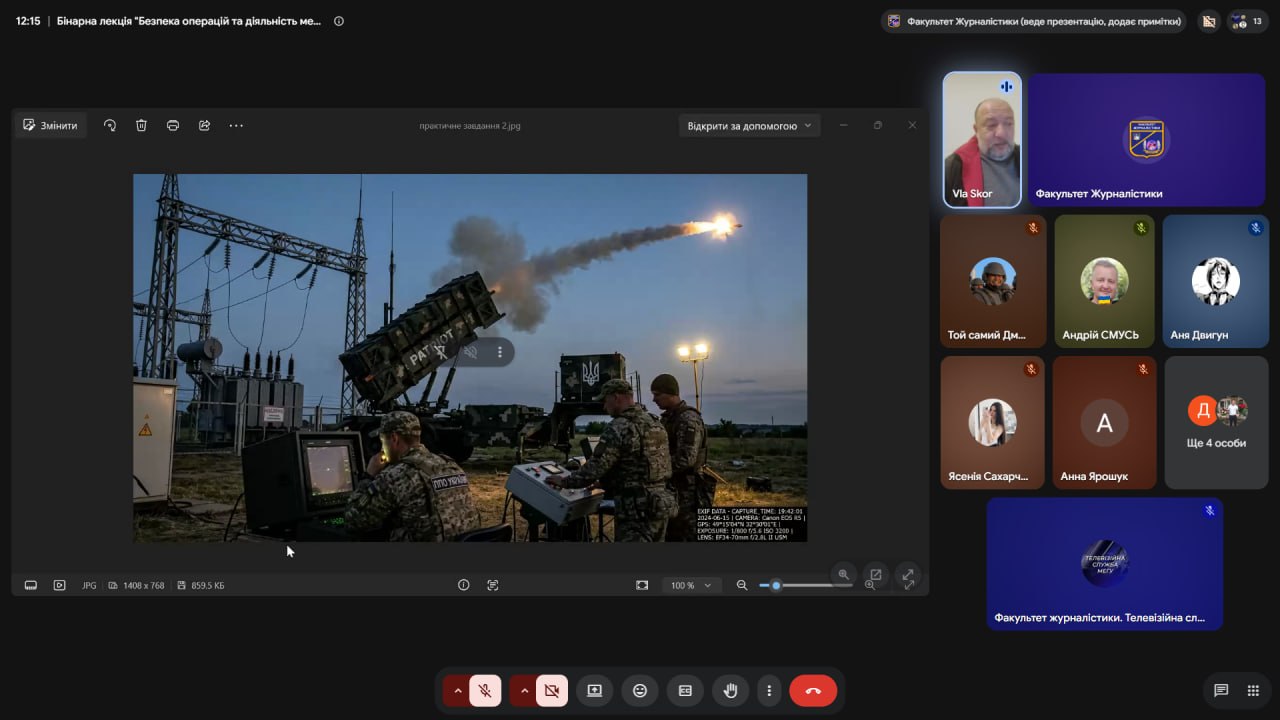Delete the image using trash icon
The image size is (1280, 720).
pos(141,125)
